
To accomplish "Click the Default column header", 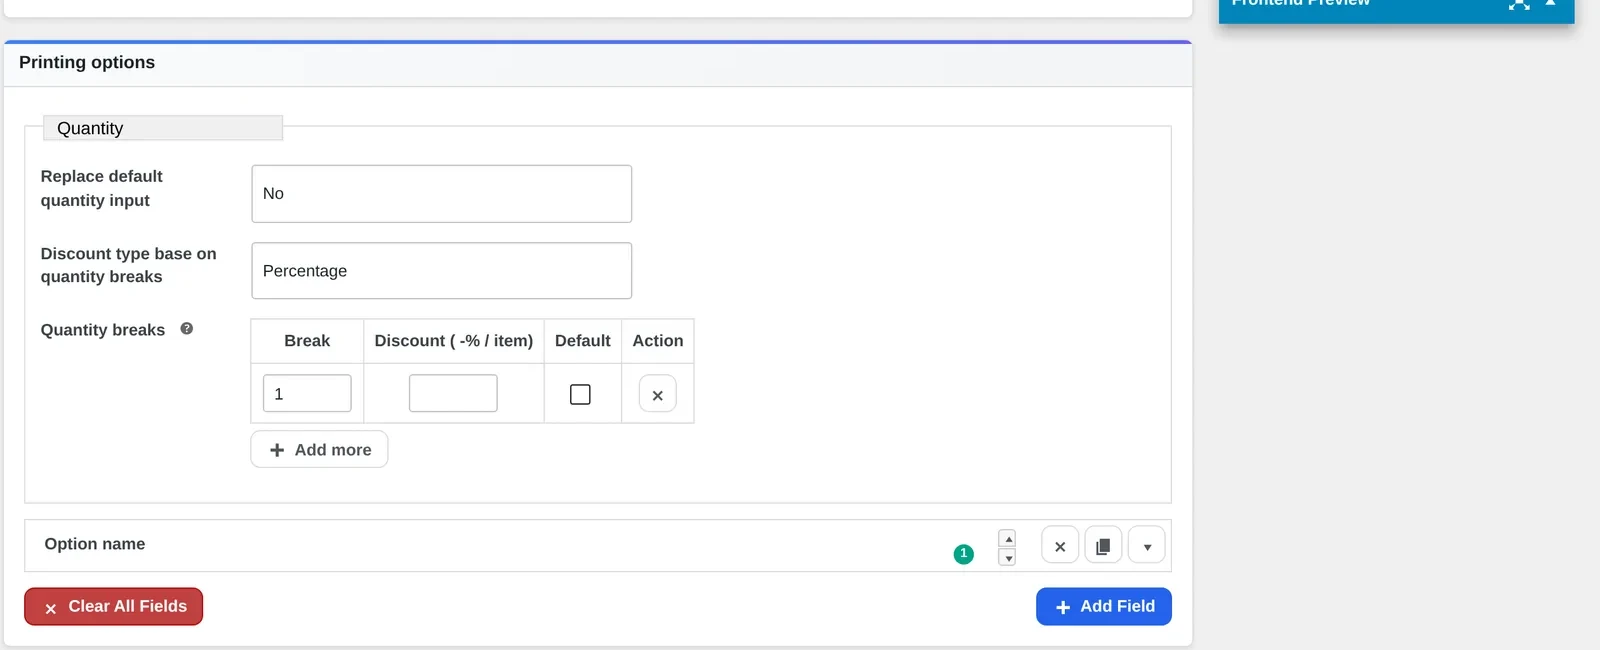I will point(583,341).
